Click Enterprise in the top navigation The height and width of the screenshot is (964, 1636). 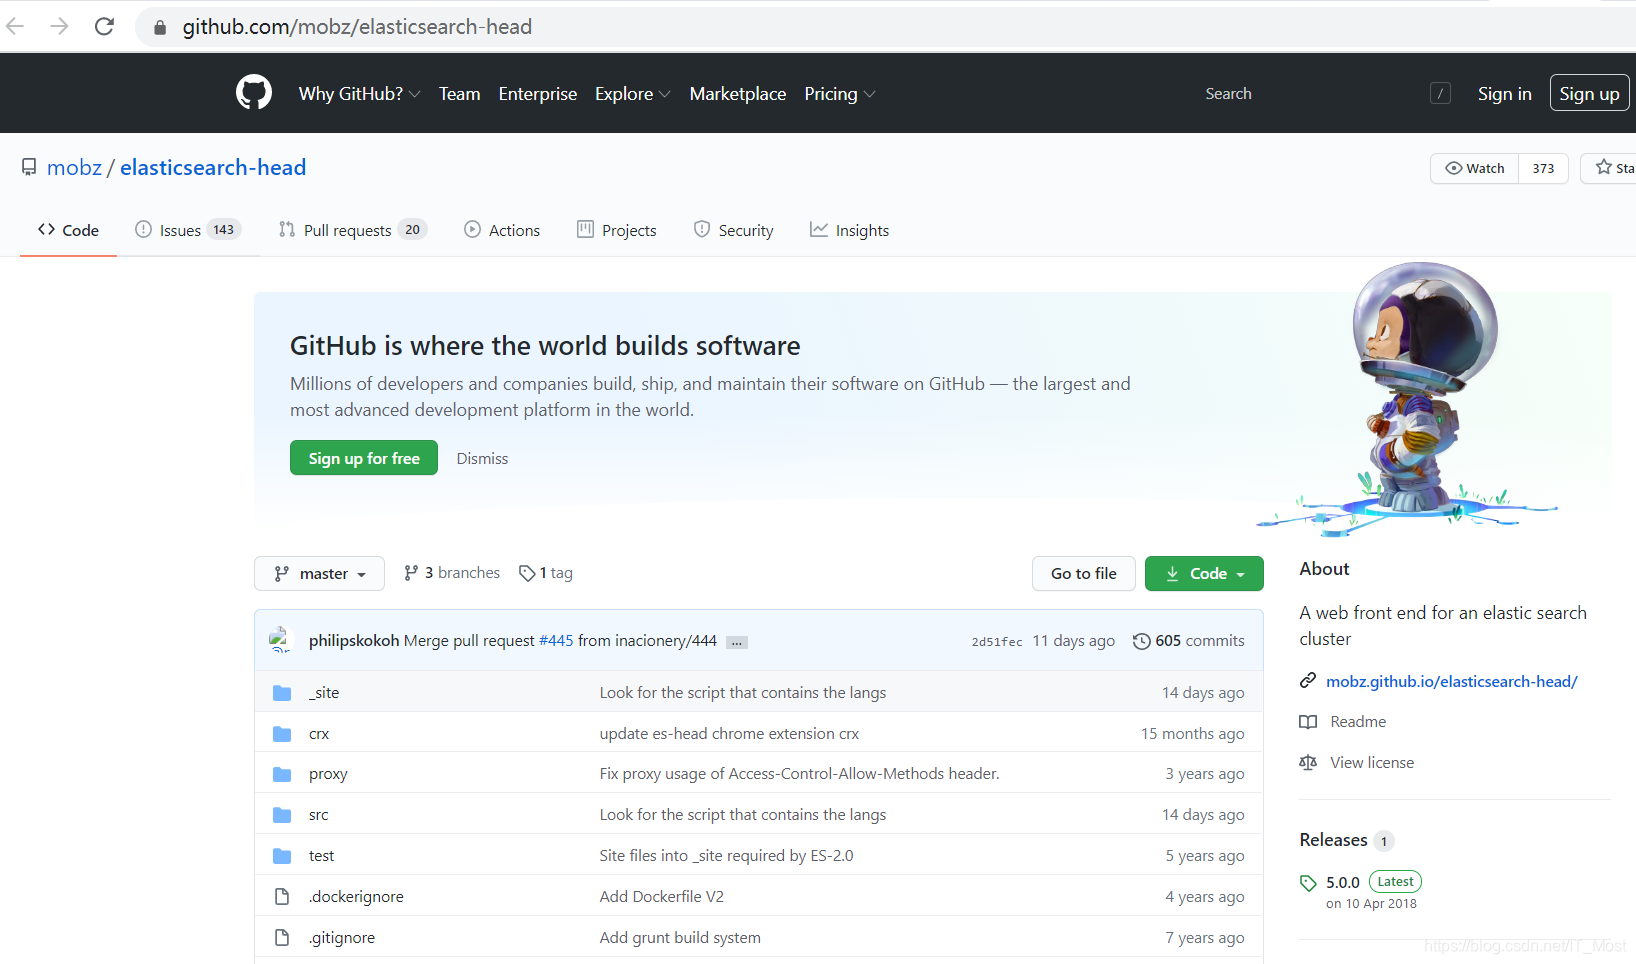tap(538, 93)
